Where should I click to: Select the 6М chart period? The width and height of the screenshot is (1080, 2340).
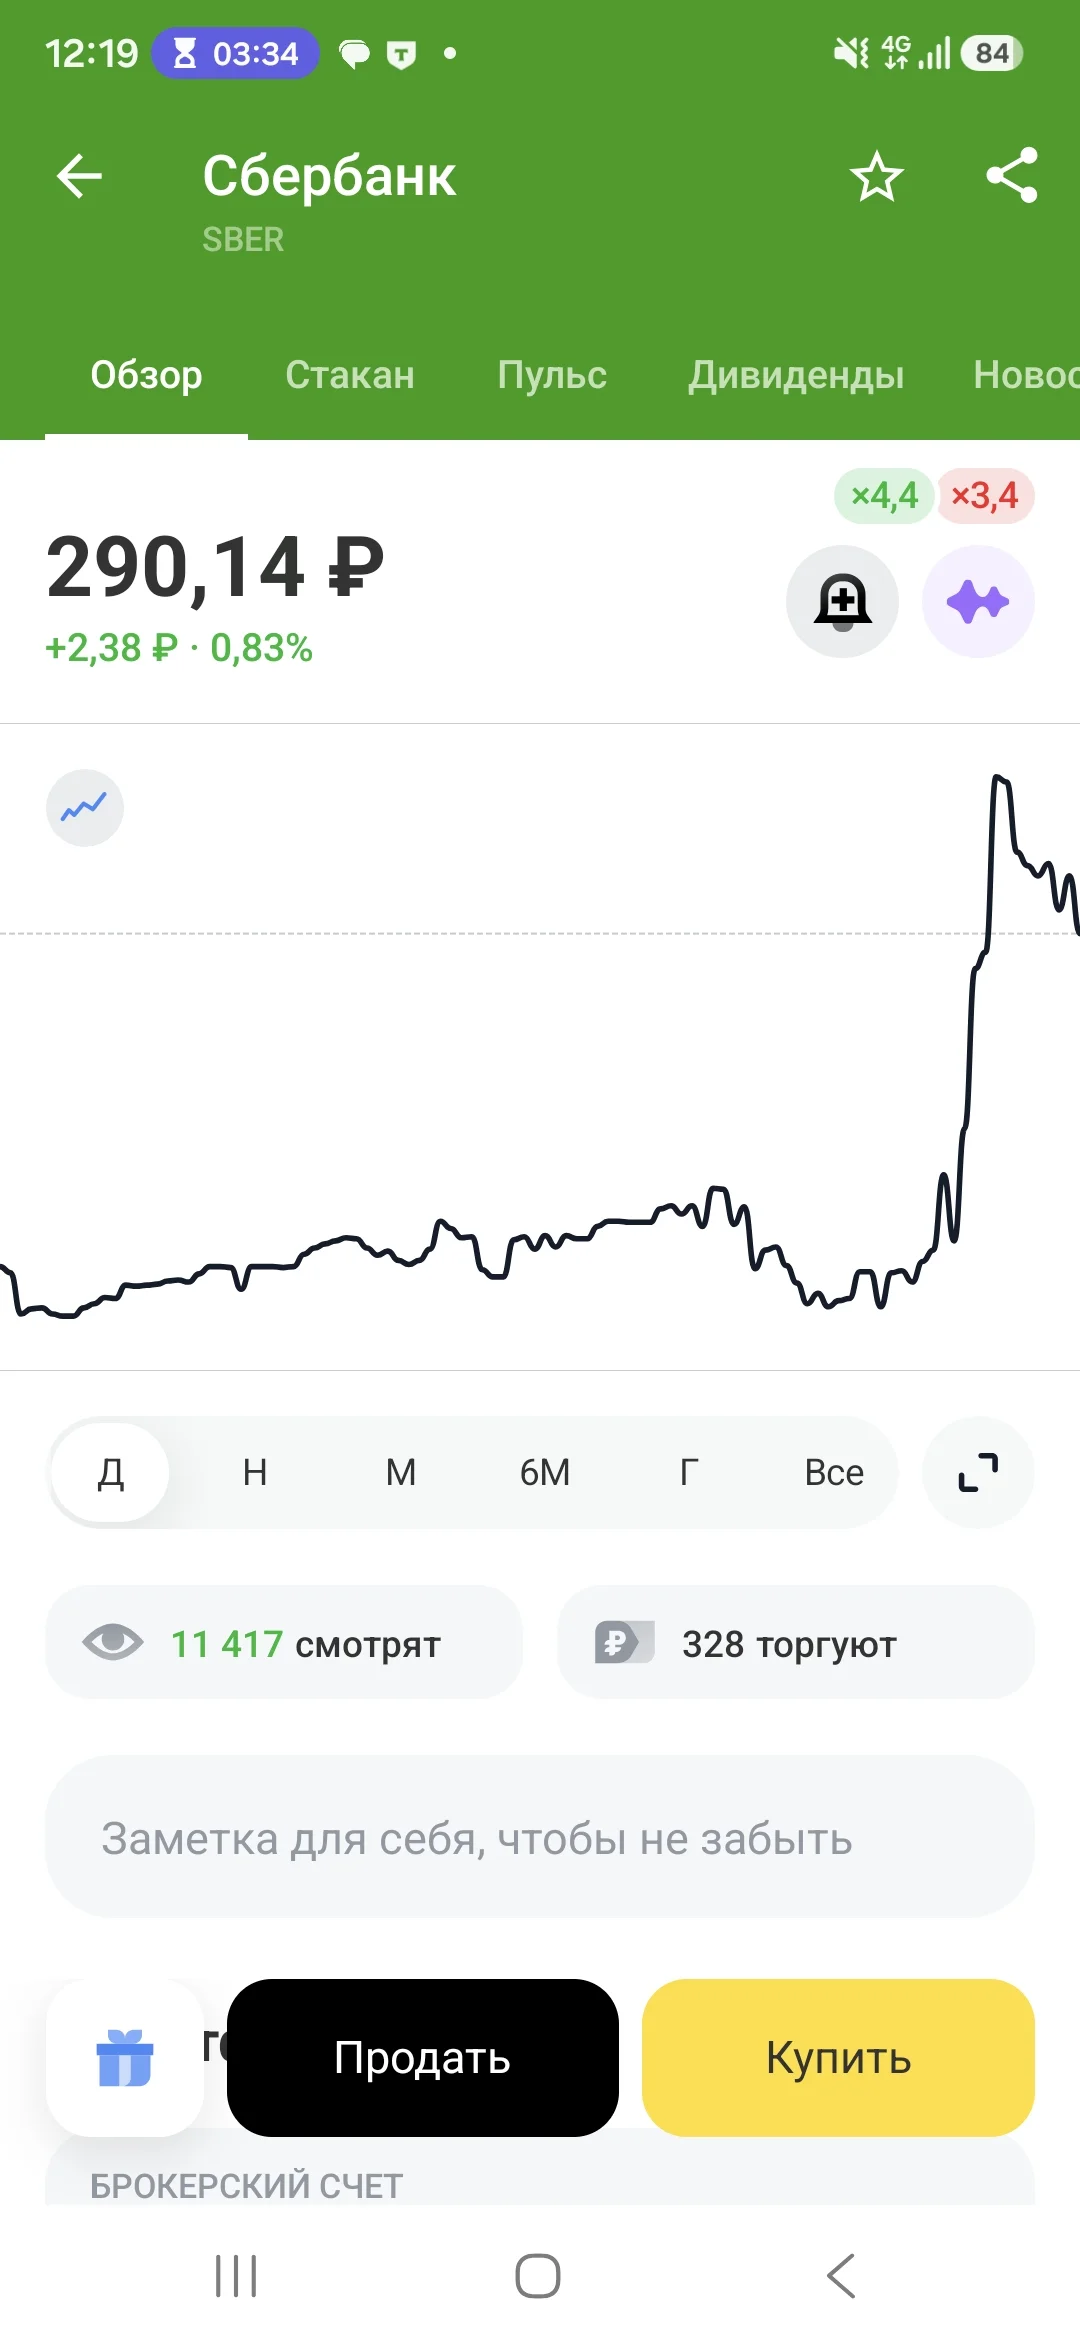[x=545, y=1472]
